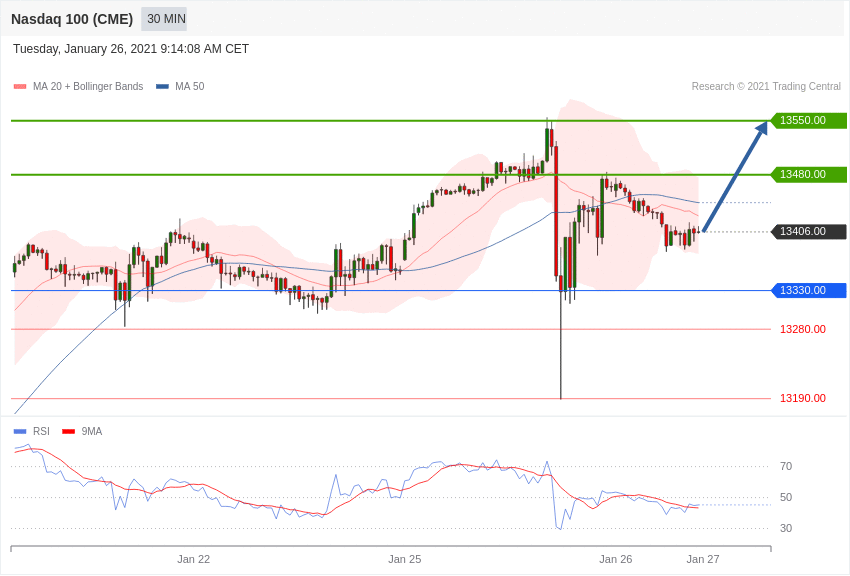Click the 30 MIN timeframe badge
The image size is (850, 576).
[x=164, y=19]
